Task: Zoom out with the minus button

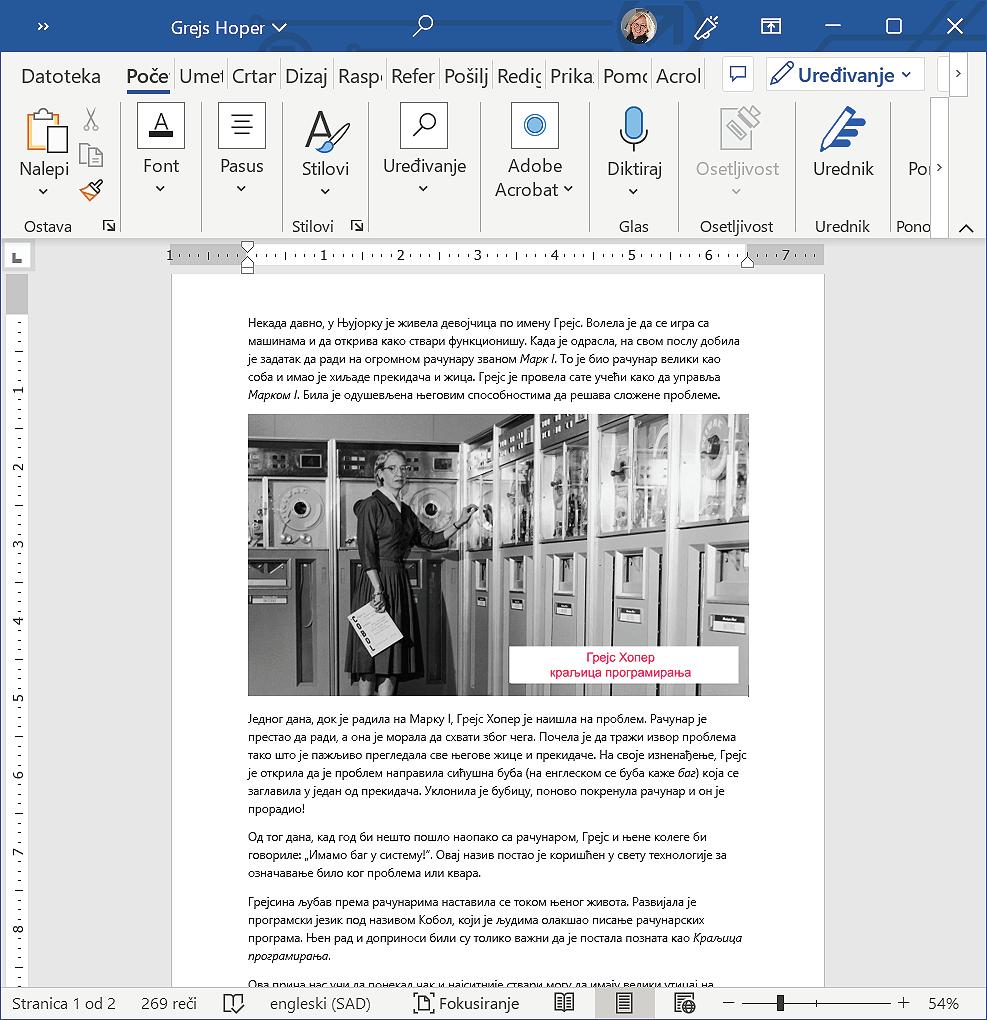Action: 729,1003
